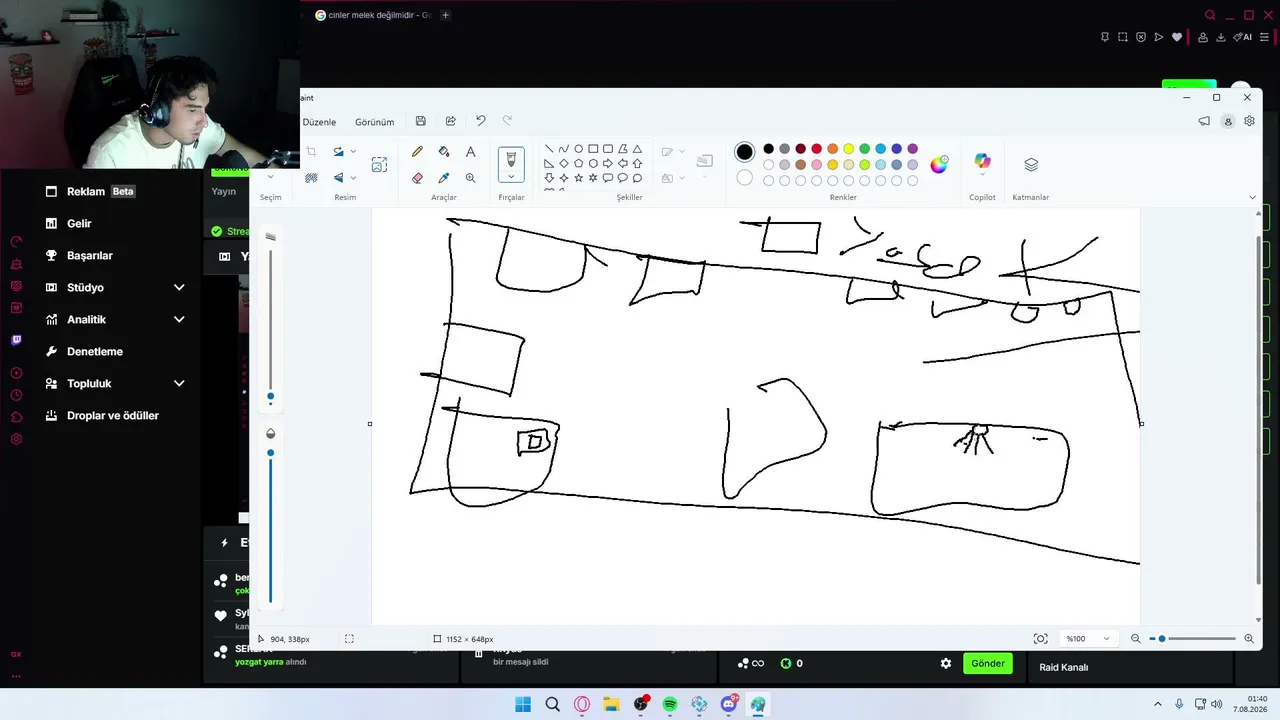Open the Flip options dropdown
The width and height of the screenshot is (1280, 720).
pos(353,178)
